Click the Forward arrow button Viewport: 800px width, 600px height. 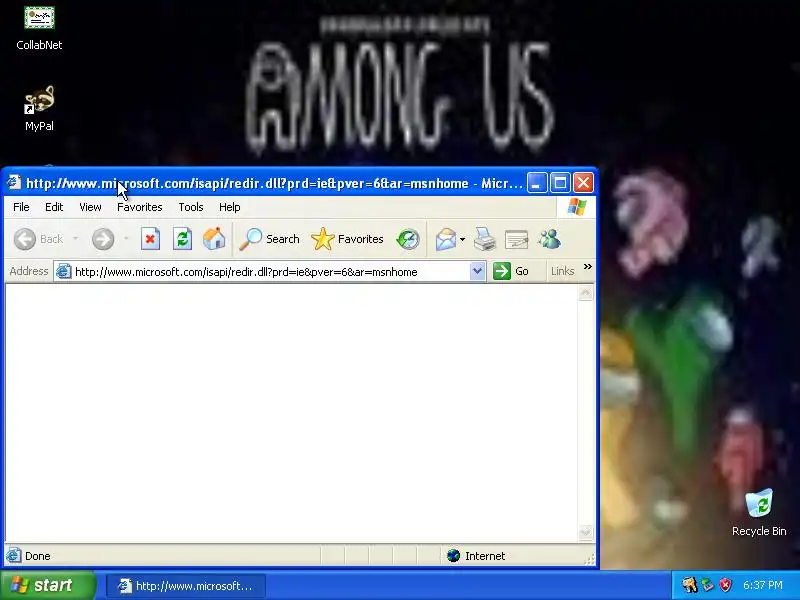click(103, 239)
